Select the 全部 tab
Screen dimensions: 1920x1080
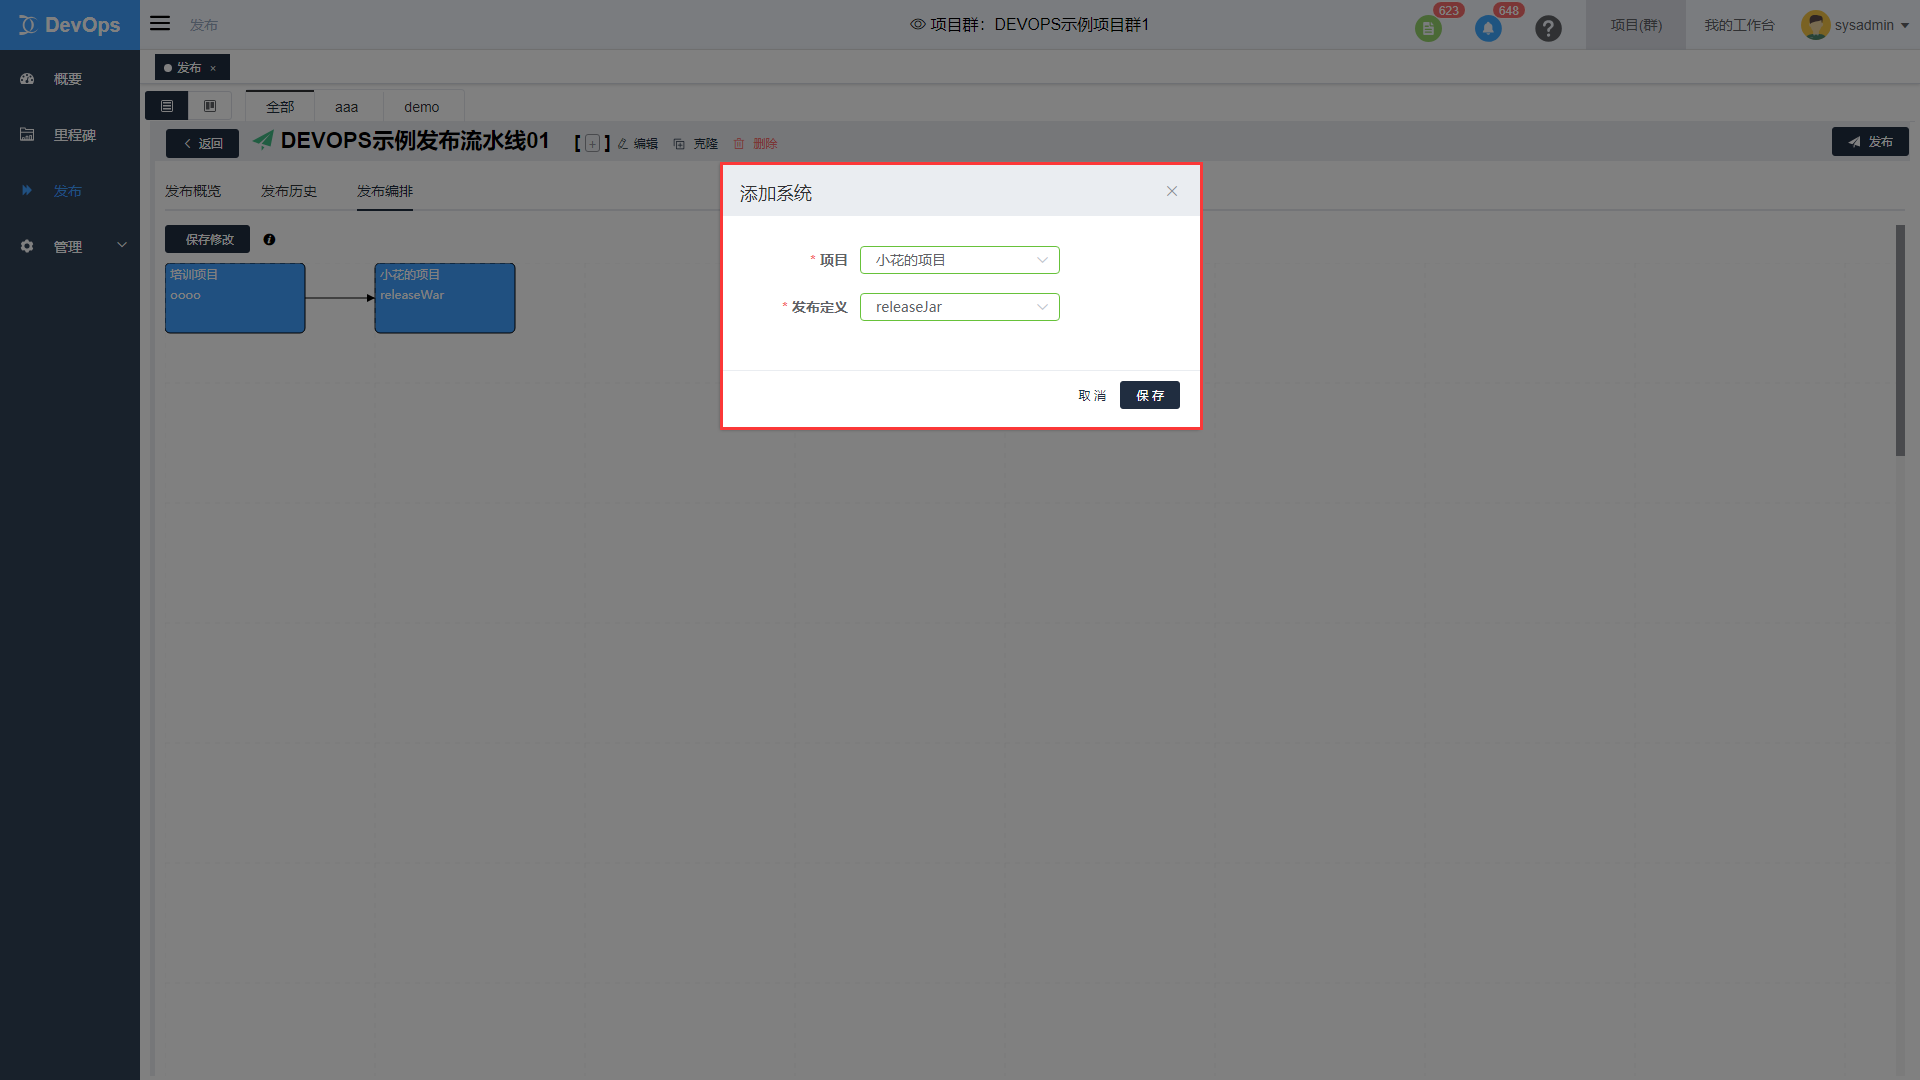(280, 106)
